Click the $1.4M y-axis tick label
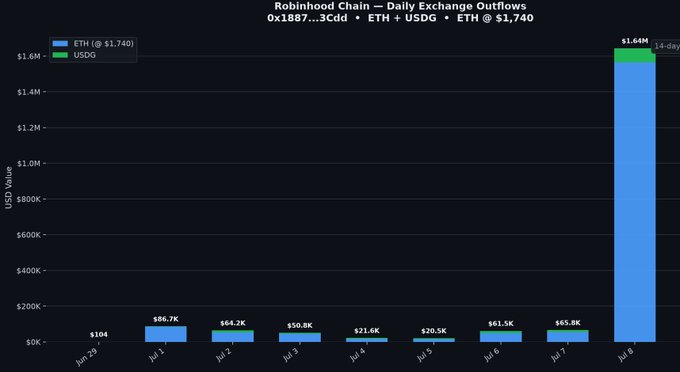 point(29,92)
